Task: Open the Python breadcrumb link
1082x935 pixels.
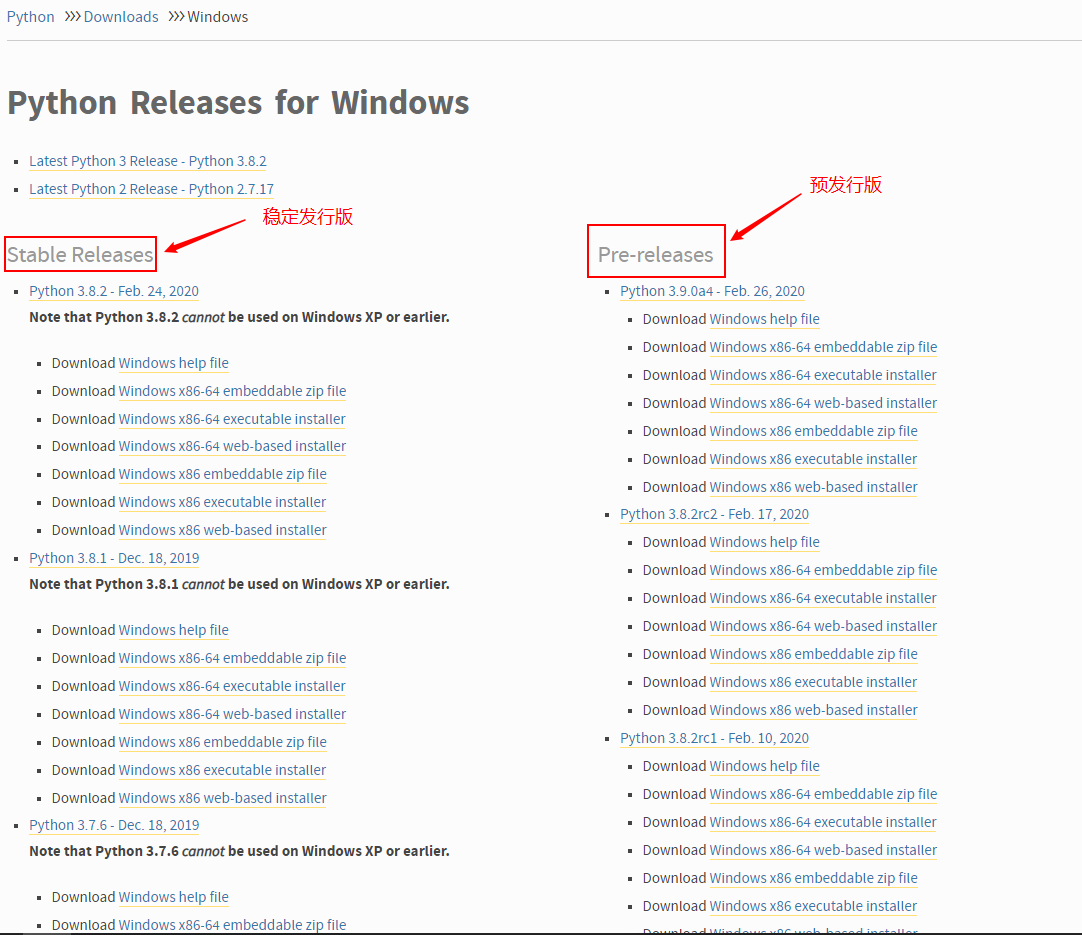Action: coord(30,17)
